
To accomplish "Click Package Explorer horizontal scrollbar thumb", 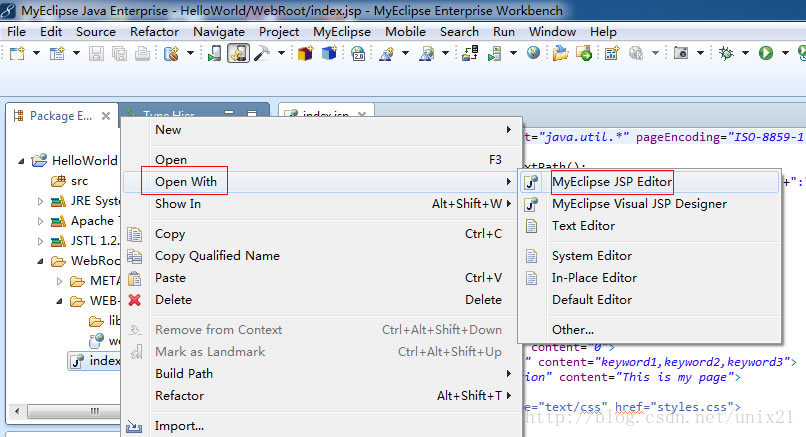I will pyautogui.click(x=74, y=411).
